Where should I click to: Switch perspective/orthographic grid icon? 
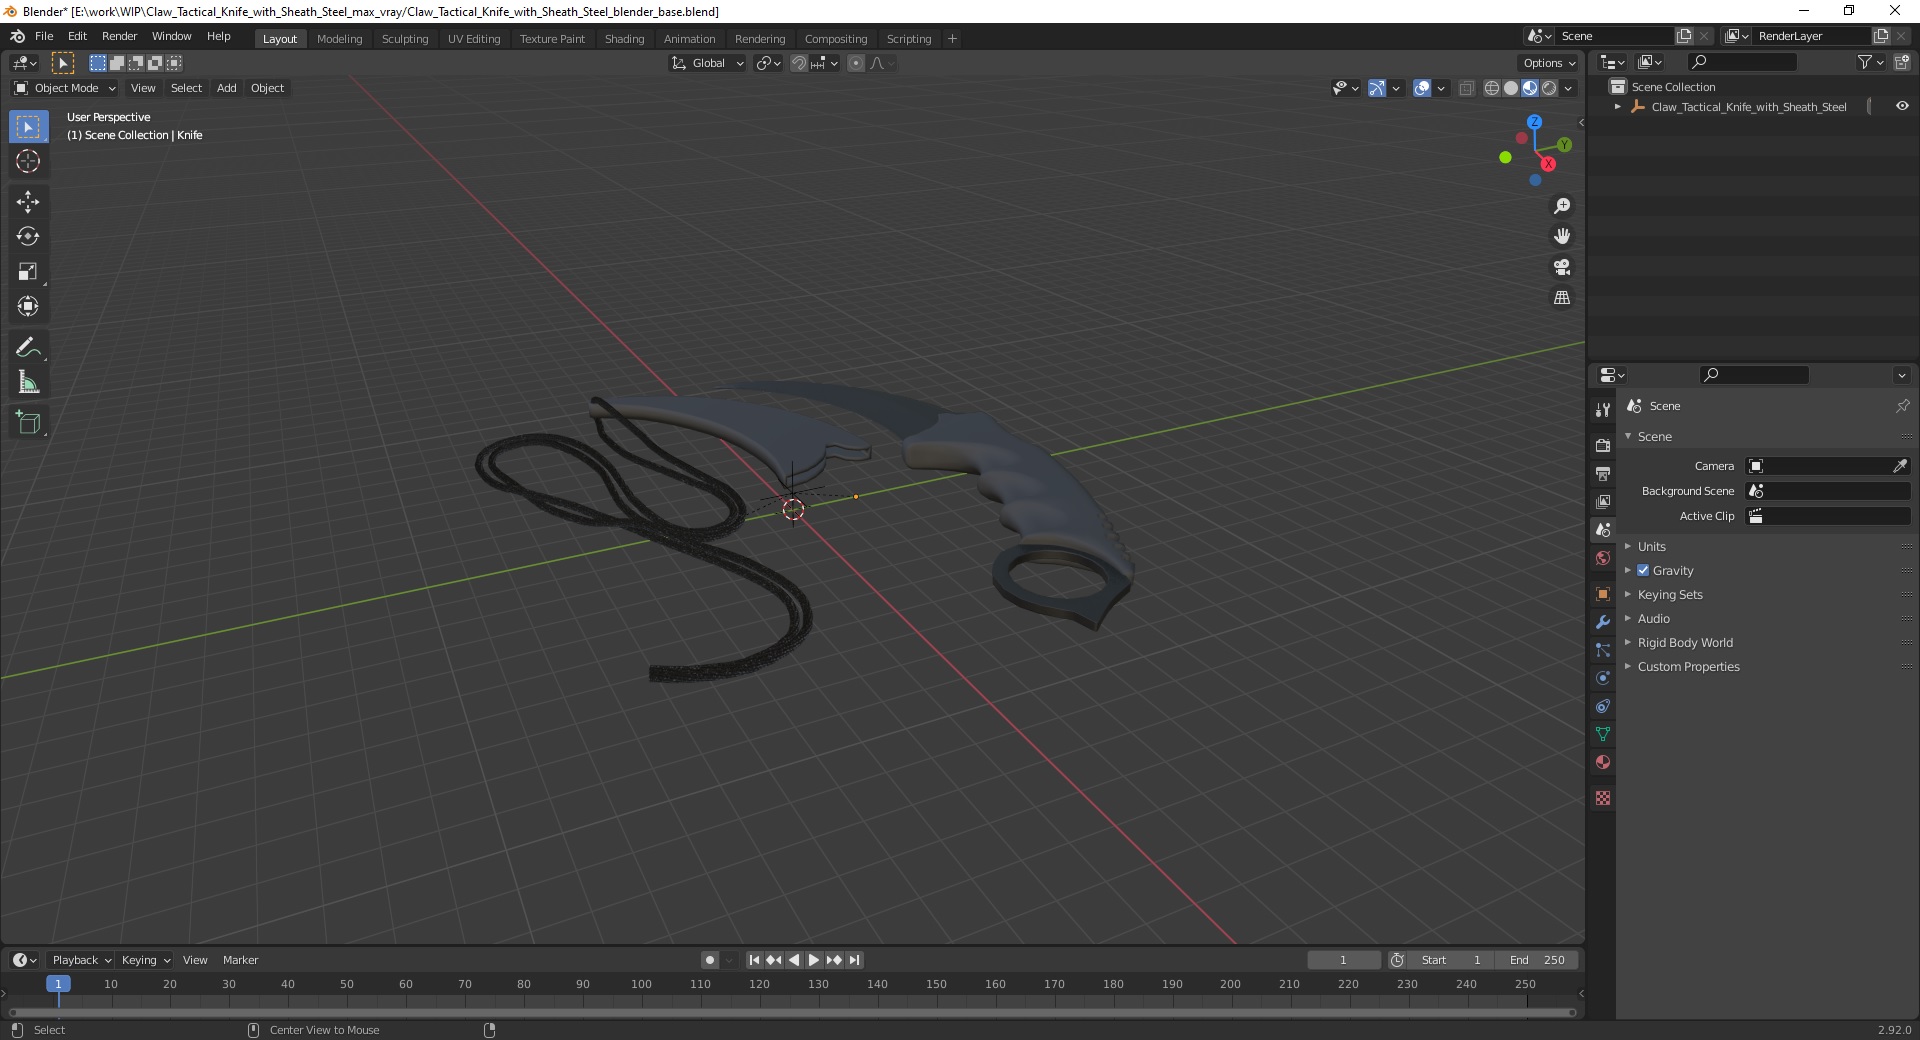click(1562, 298)
